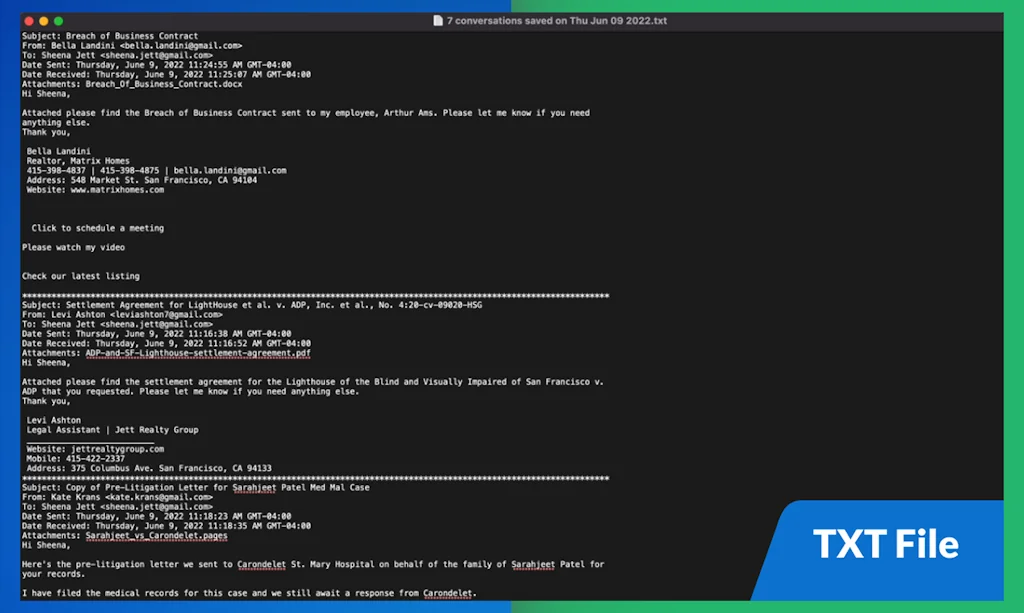Viewport: 1024px width, 613px height.
Task: Open the ADP-and-SF-Lighthouse-settlement-agreement.pdf attachment
Action: coord(199,352)
